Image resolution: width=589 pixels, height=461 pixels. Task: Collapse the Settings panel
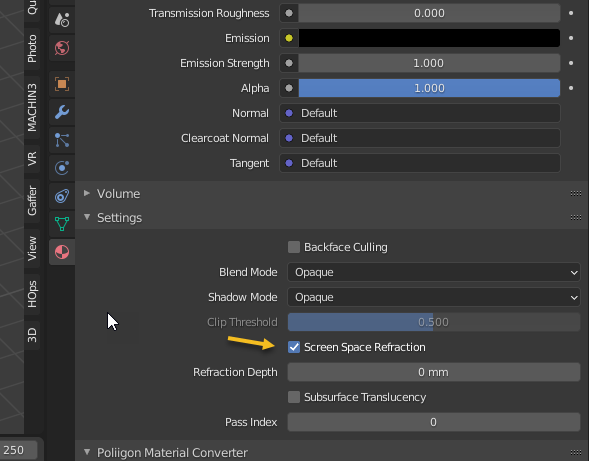[87, 217]
